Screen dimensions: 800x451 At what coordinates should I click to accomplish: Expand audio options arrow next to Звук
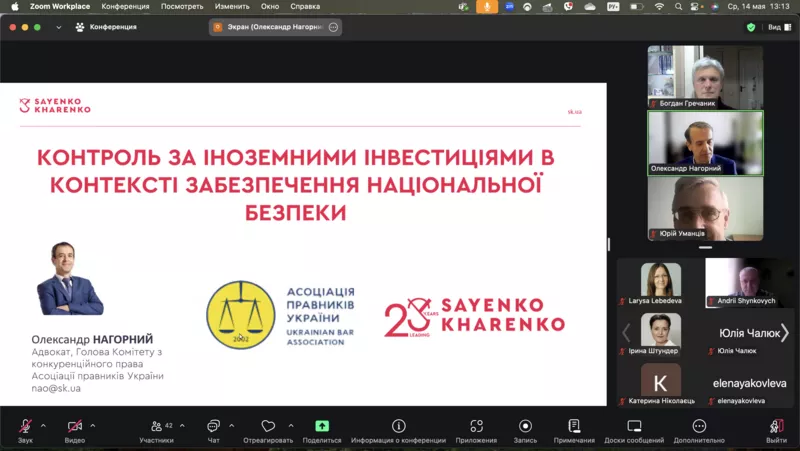tap(43, 425)
